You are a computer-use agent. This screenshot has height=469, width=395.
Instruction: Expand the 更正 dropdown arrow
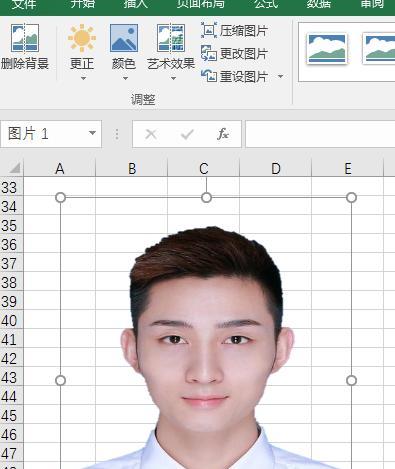click(x=83, y=78)
